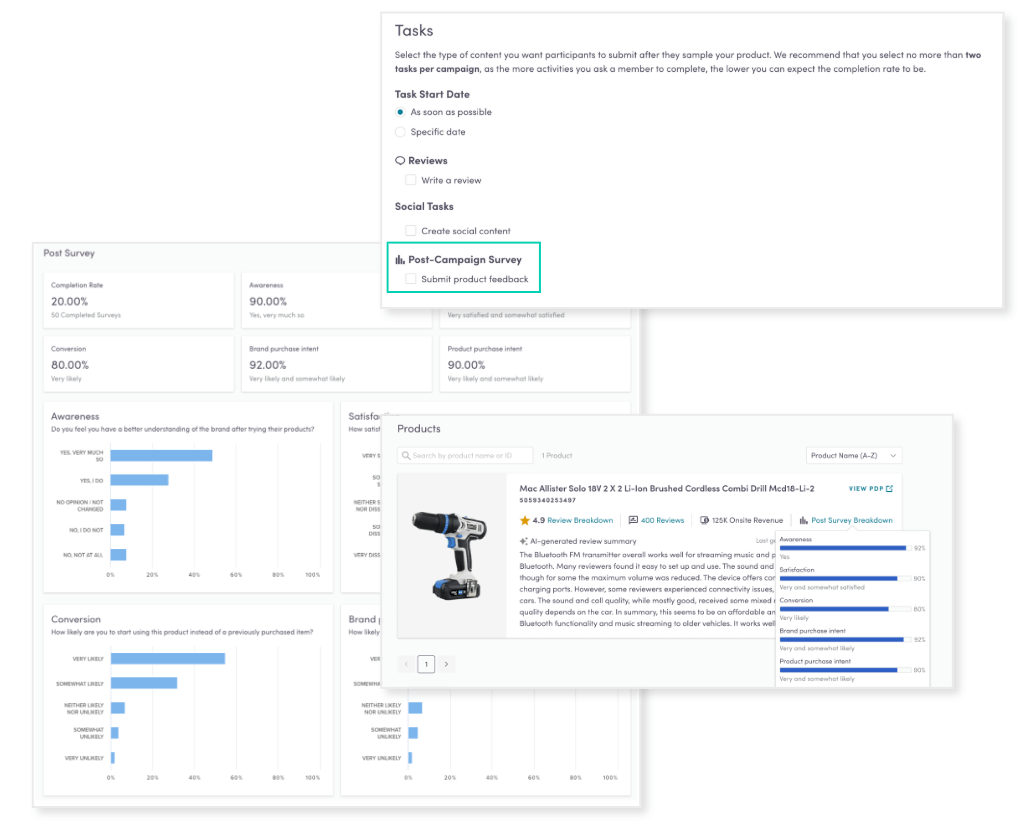Image resolution: width=1028 pixels, height=825 pixels.
Task: Click the gold star rating icon
Action: (524, 520)
